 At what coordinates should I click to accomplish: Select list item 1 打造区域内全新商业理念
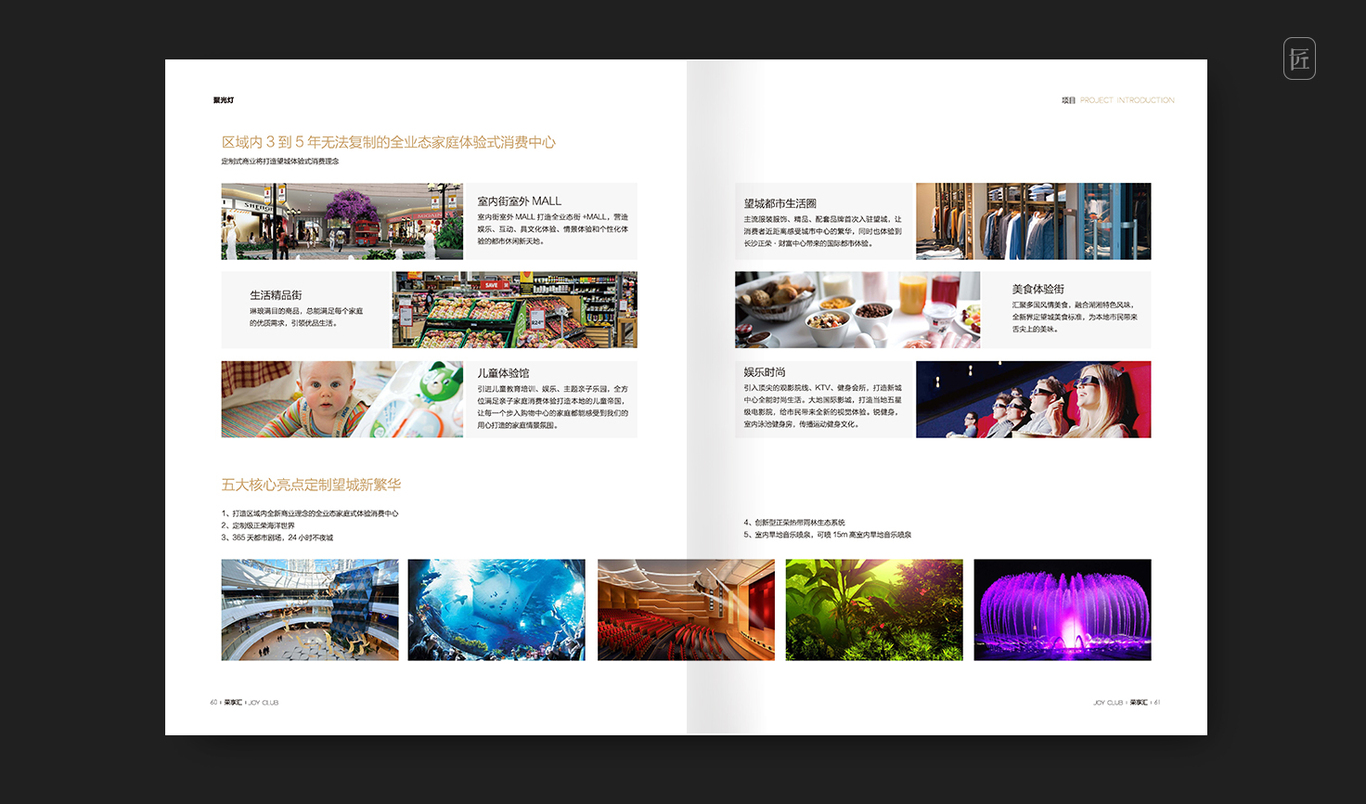[310, 513]
